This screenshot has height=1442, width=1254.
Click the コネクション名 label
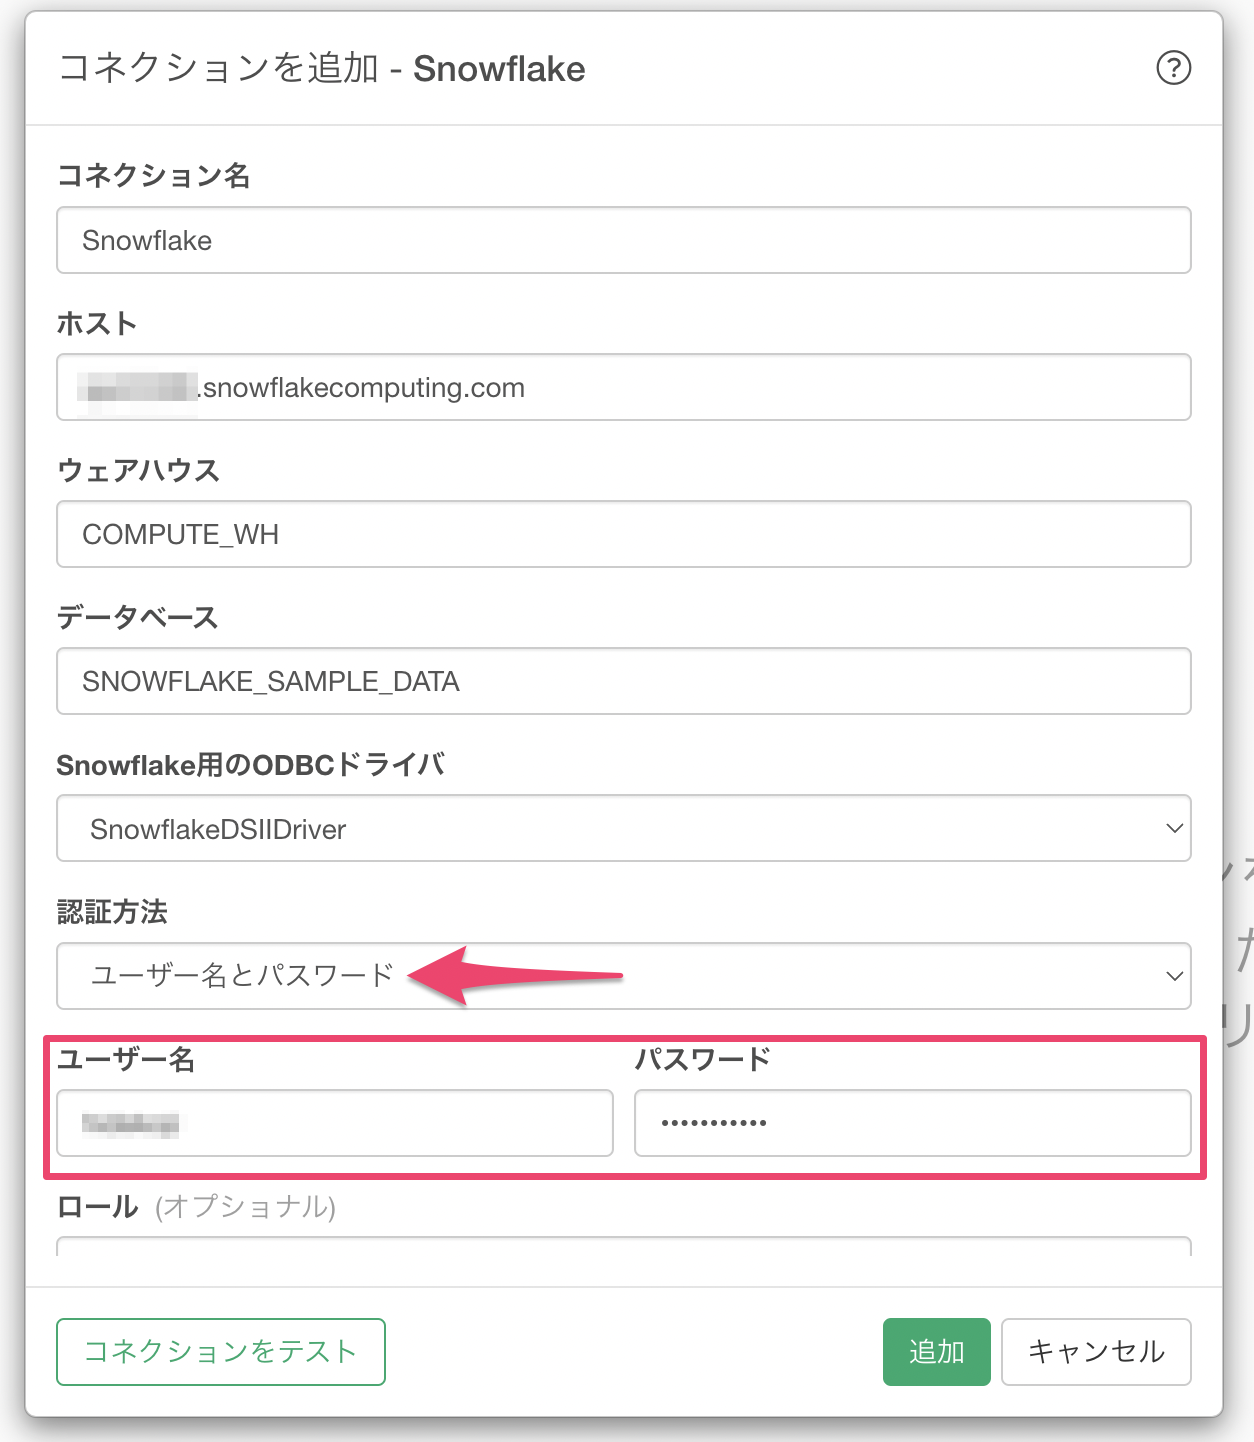pos(154,176)
